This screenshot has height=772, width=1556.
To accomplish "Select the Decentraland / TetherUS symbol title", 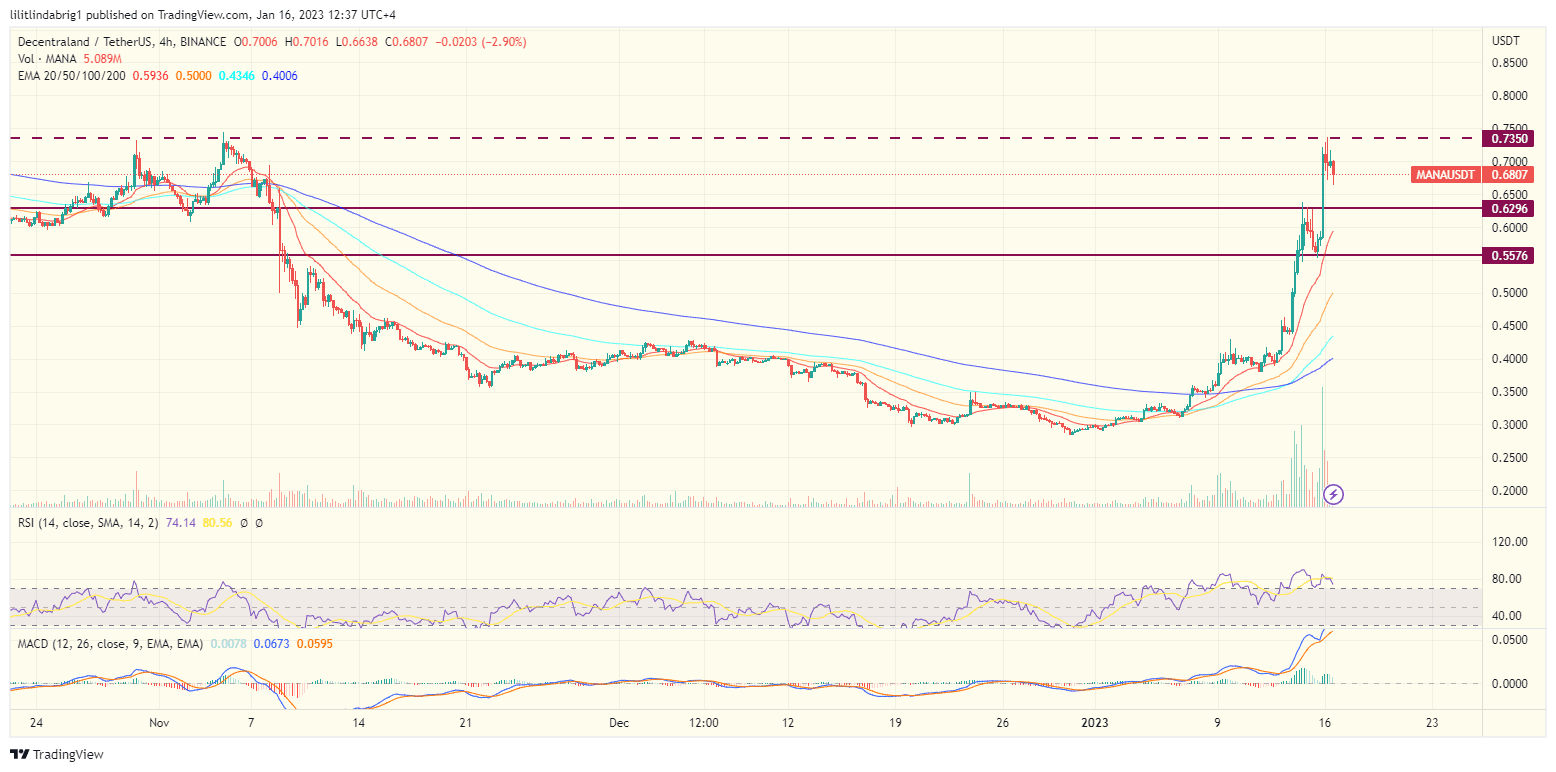I will point(85,42).
